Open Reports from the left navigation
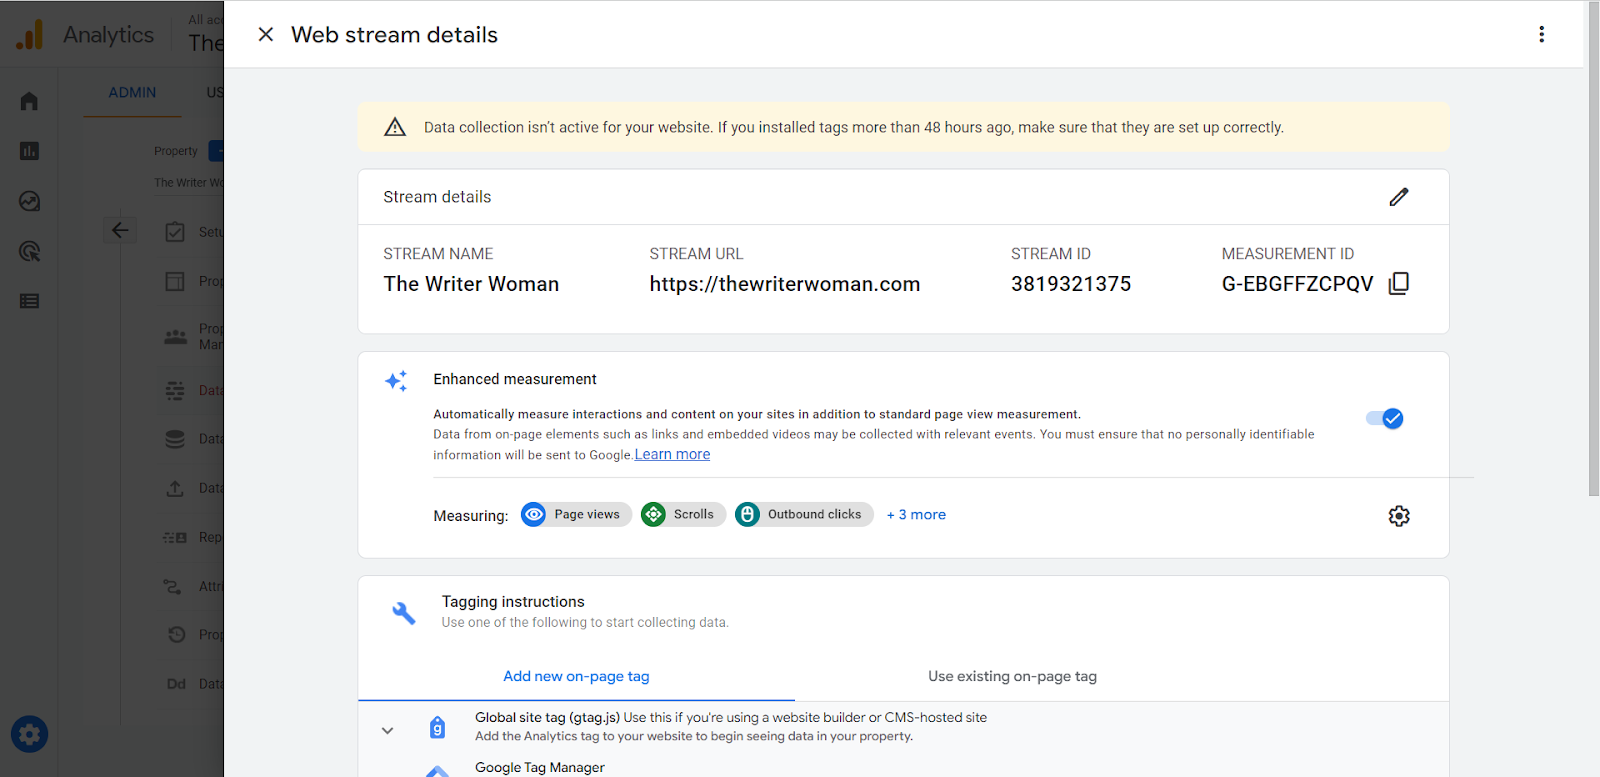Viewport: 1600px width, 777px height. point(29,151)
